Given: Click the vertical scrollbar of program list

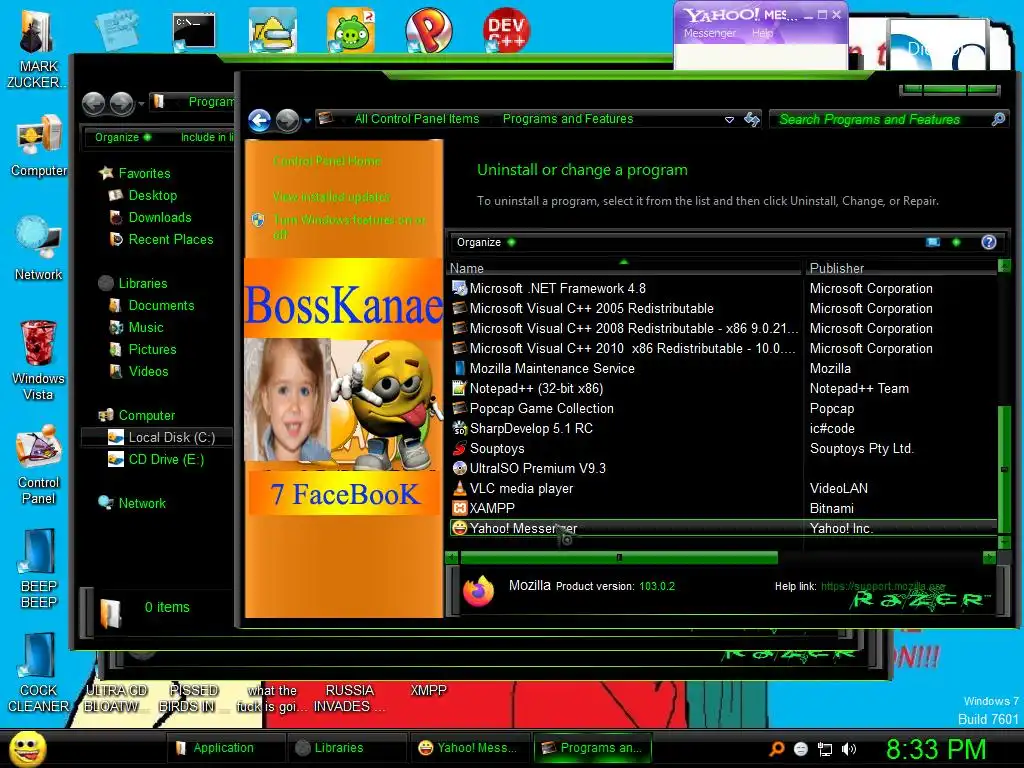Looking at the screenshot, I should coord(1004,469).
